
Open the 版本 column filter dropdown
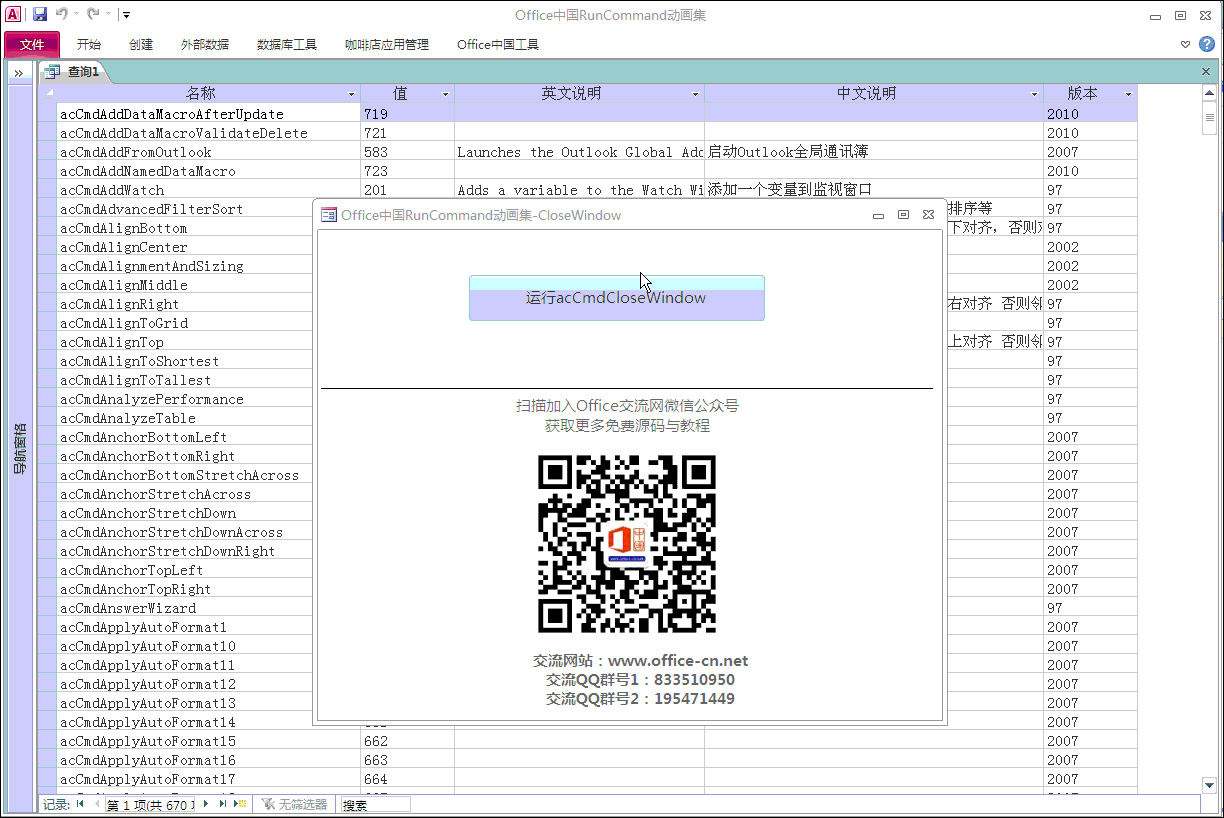[x=1129, y=94]
